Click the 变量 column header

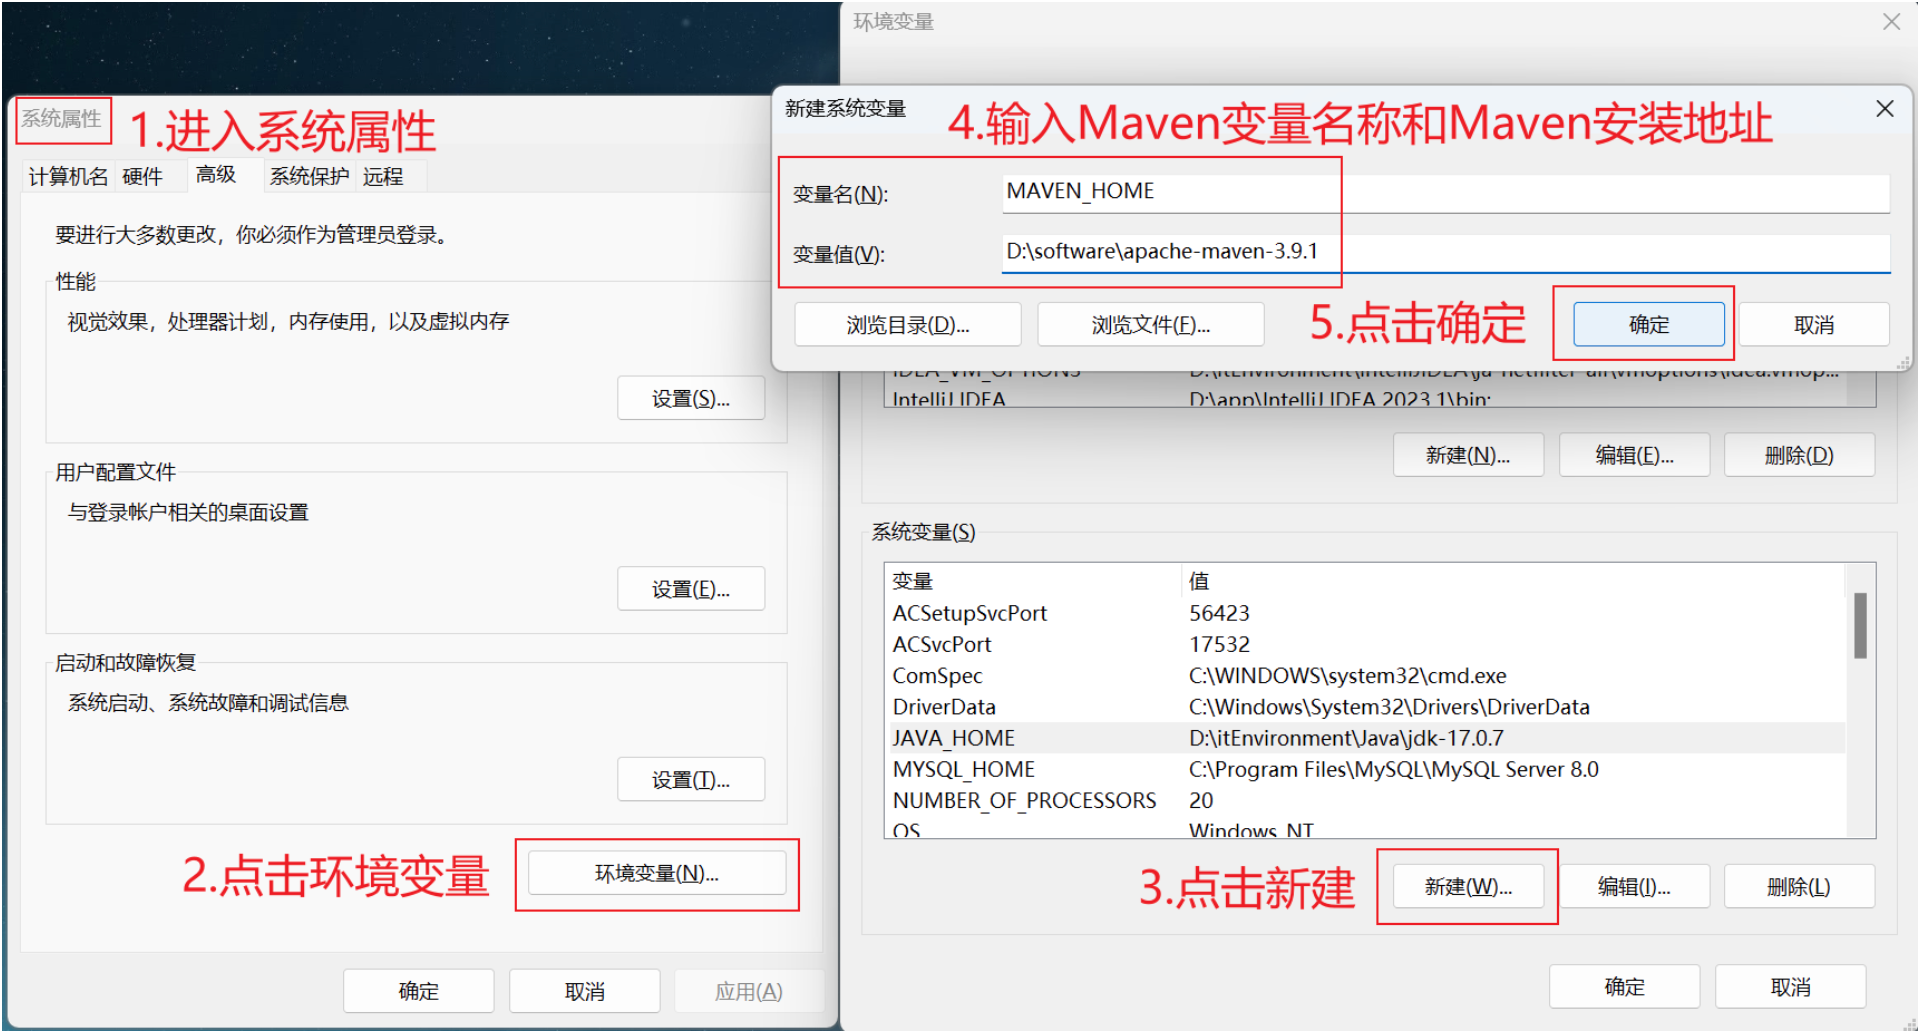[x=1033, y=581]
